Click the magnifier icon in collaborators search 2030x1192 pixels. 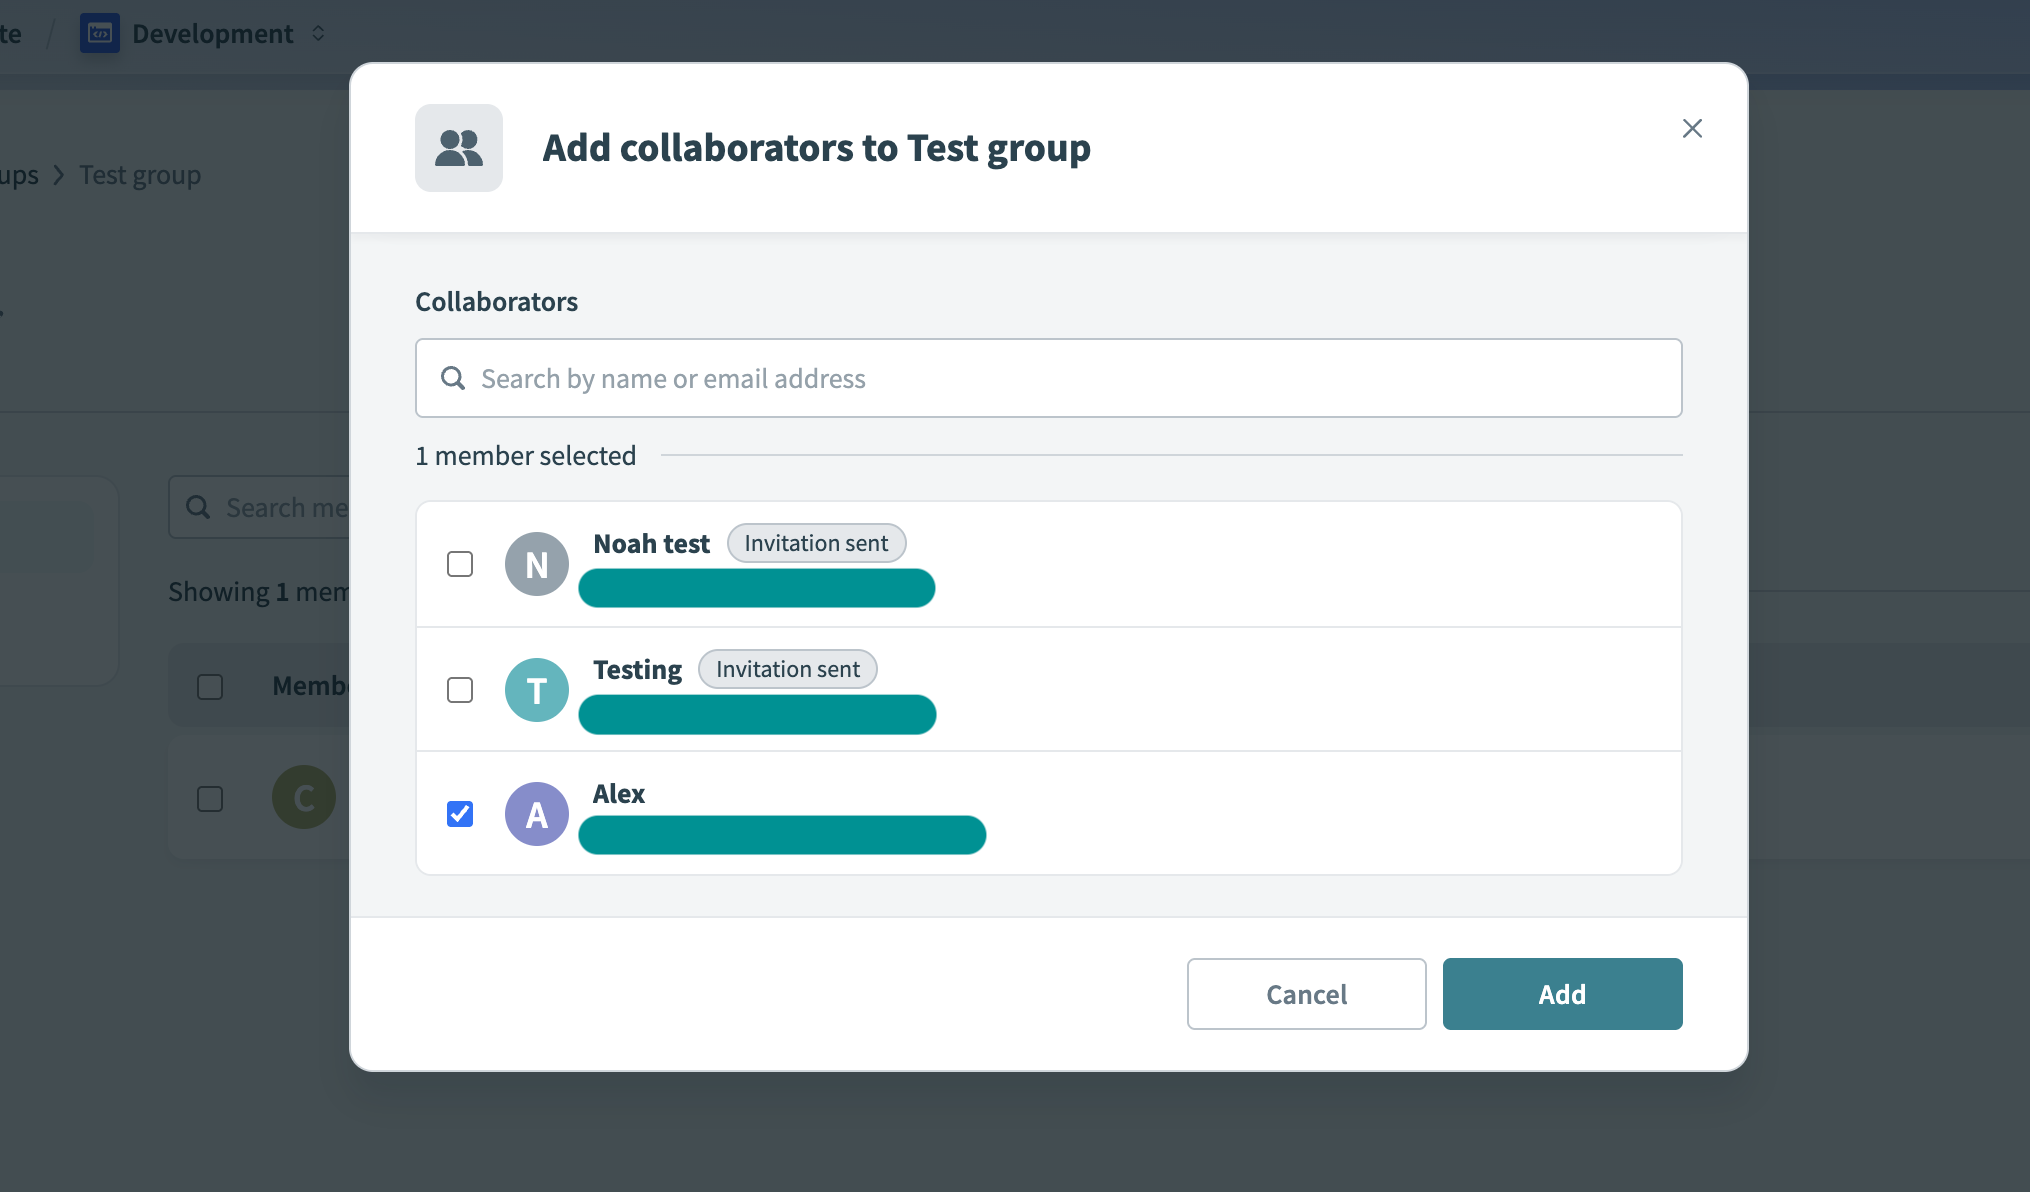coord(453,378)
